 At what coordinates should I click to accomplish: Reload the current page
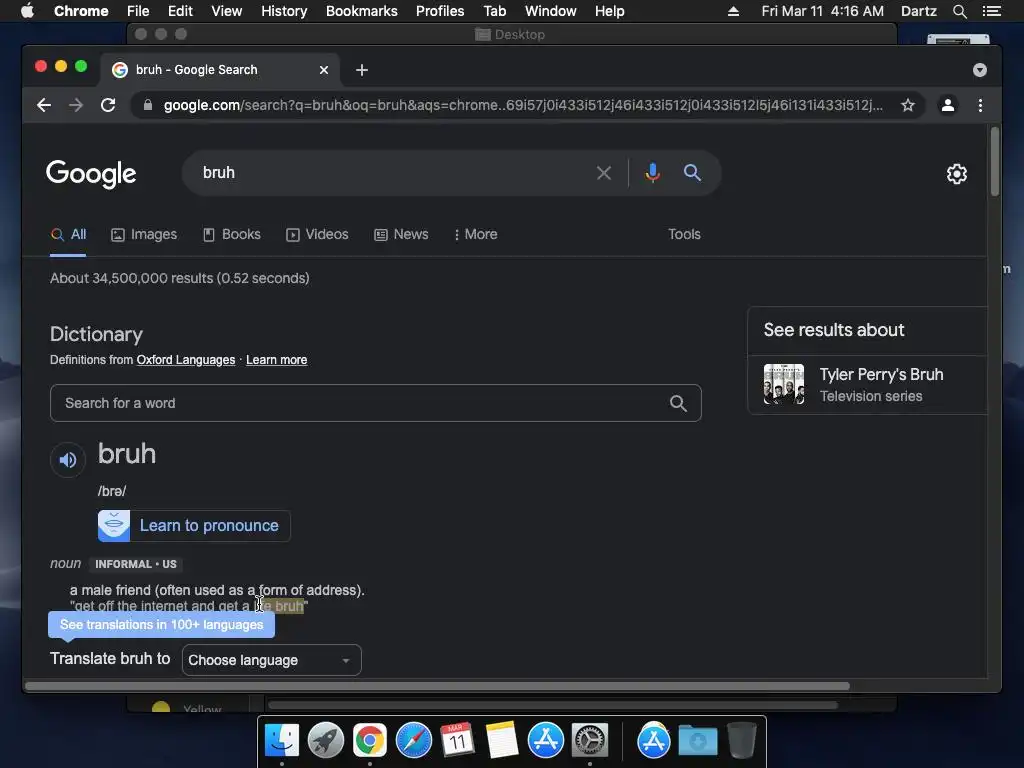point(108,105)
